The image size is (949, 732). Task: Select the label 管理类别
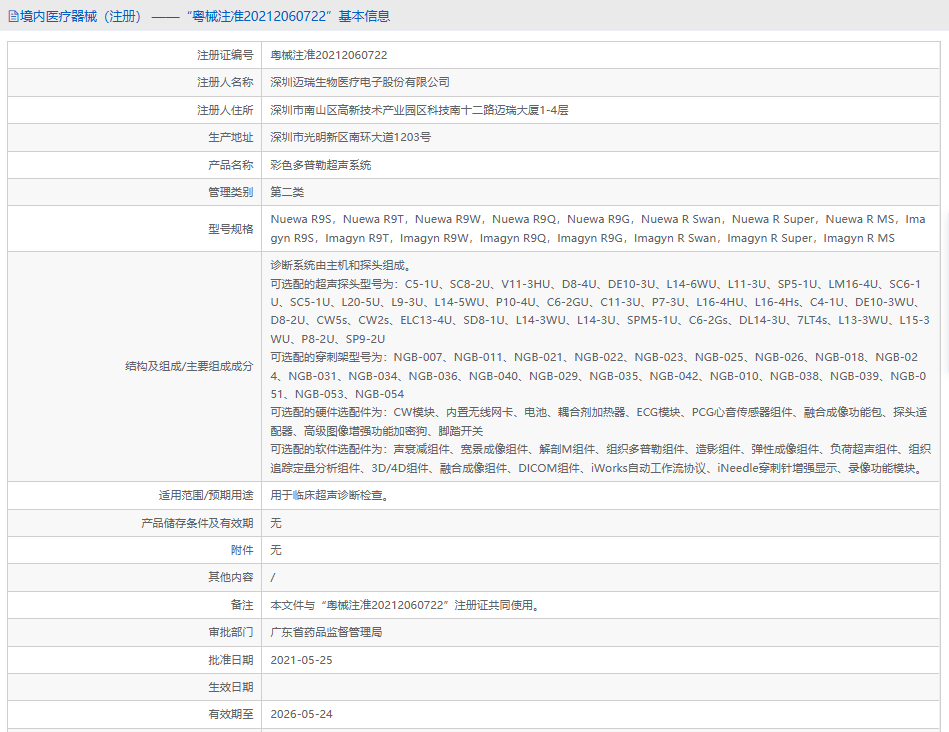[231, 193]
